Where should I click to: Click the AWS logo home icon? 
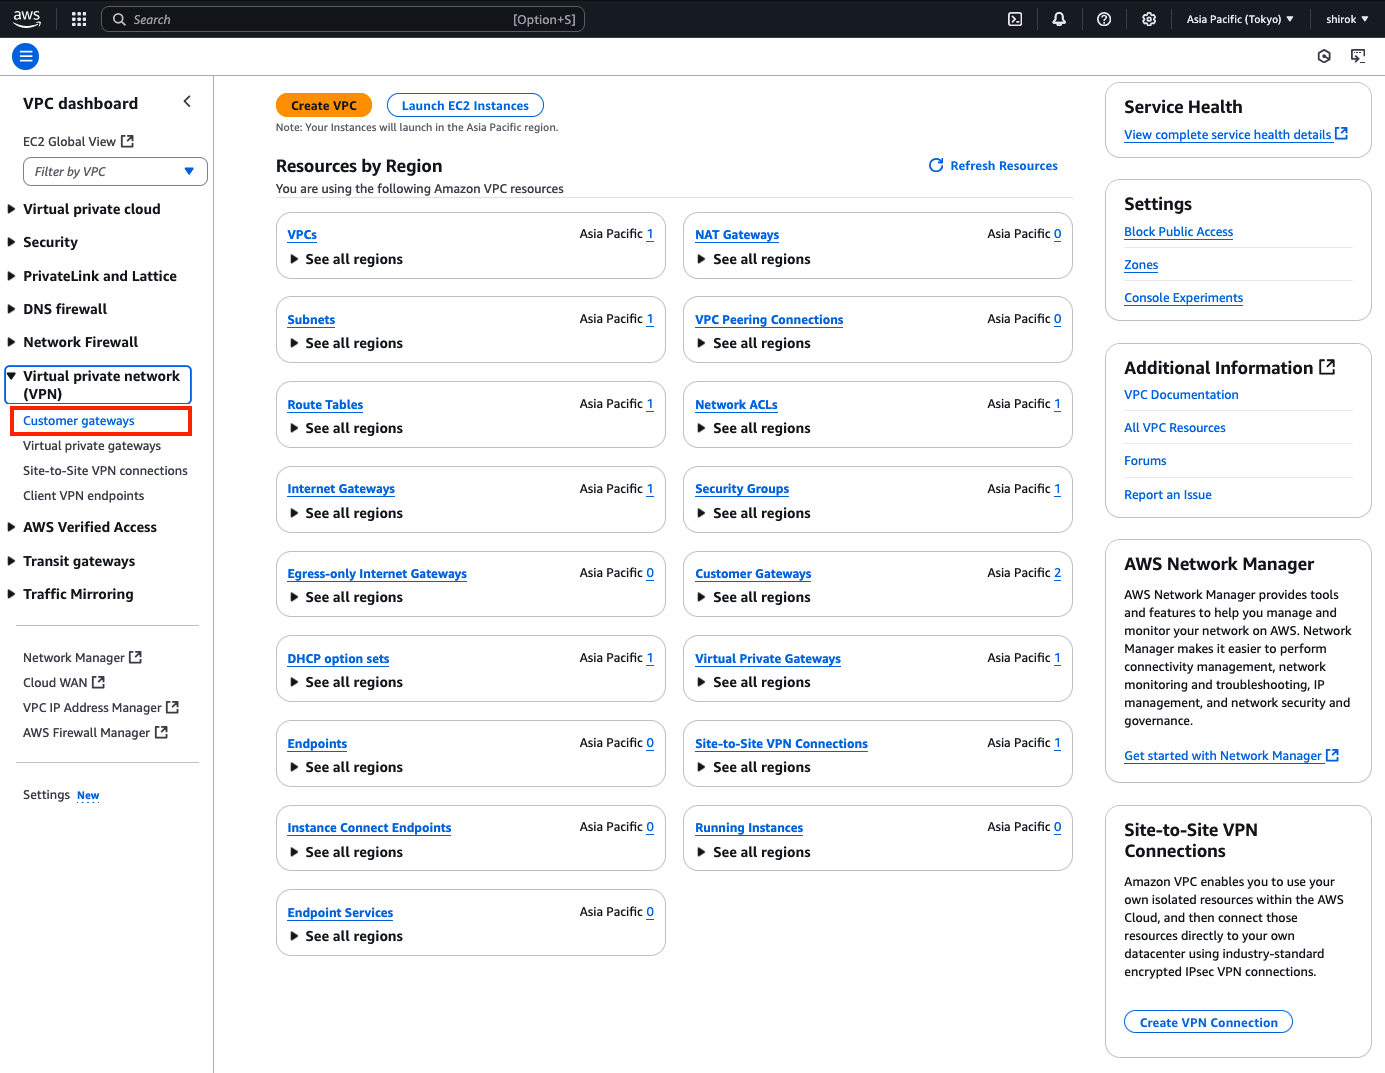click(27, 19)
